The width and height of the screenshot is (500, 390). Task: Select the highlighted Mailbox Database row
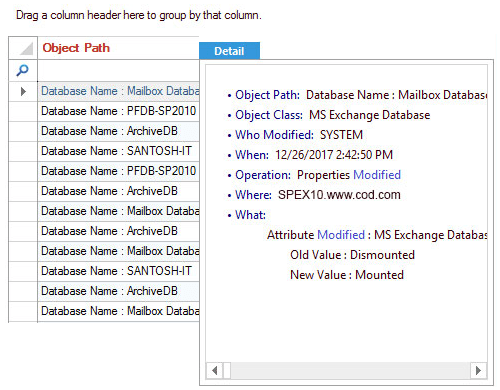[x=118, y=91]
